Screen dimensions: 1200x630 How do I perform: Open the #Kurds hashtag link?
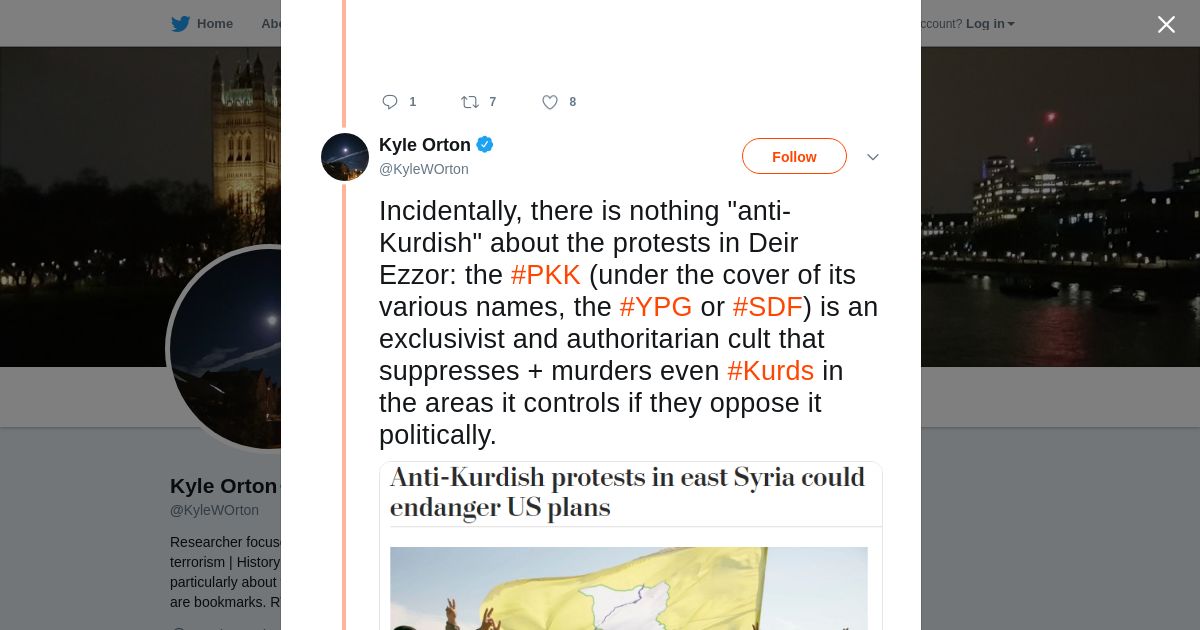click(x=771, y=371)
